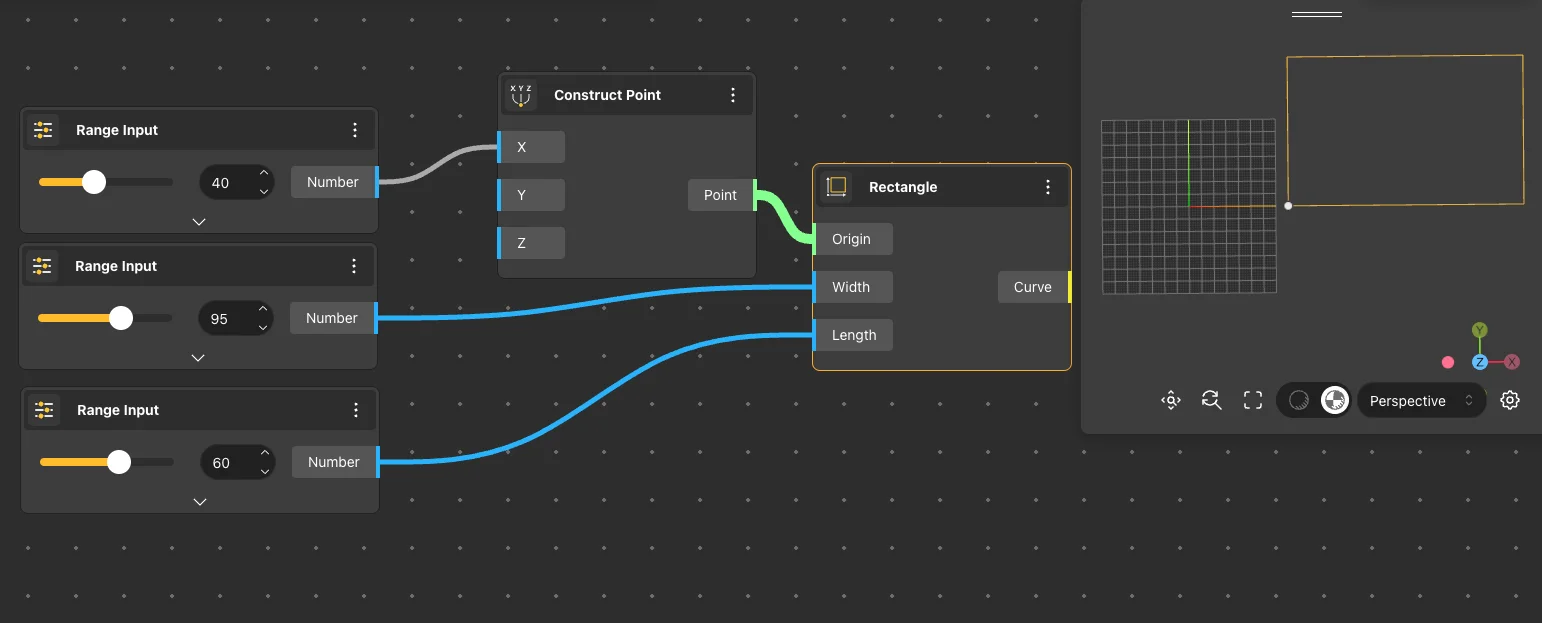Image resolution: width=1542 pixels, height=623 pixels.
Task: Click slider handle of Range Input valued 40
Action: click(x=94, y=182)
